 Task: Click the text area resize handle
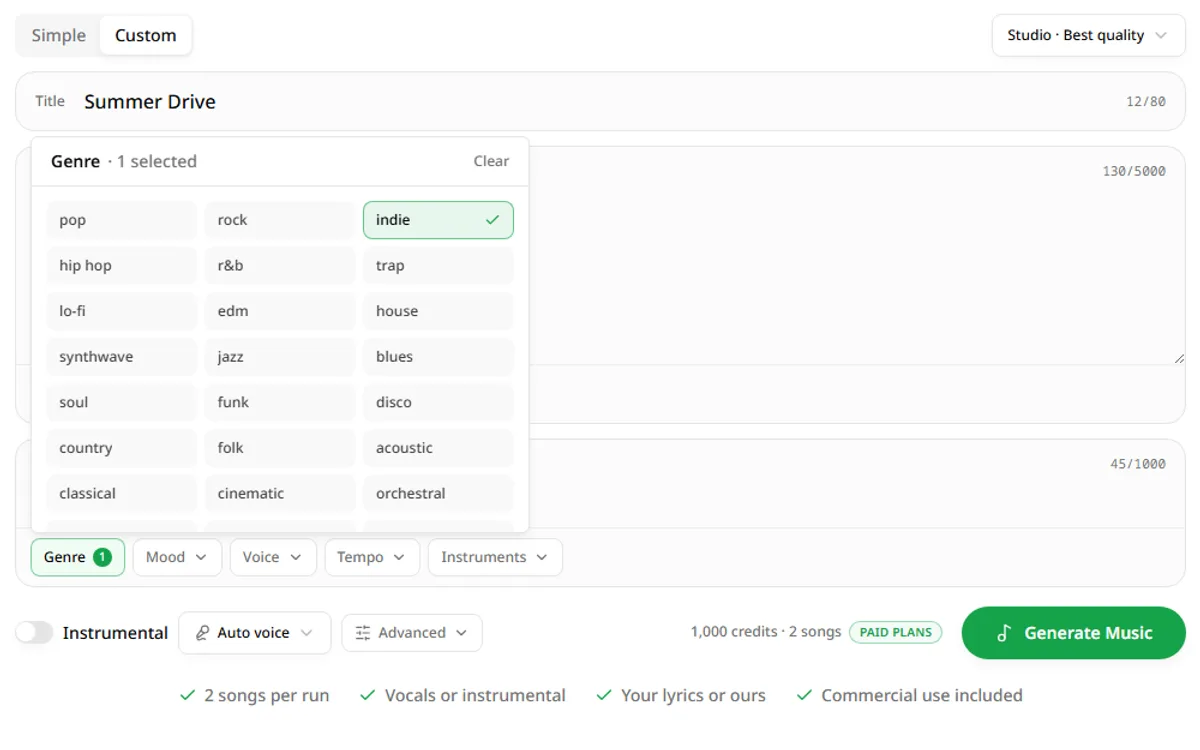tap(1179, 358)
